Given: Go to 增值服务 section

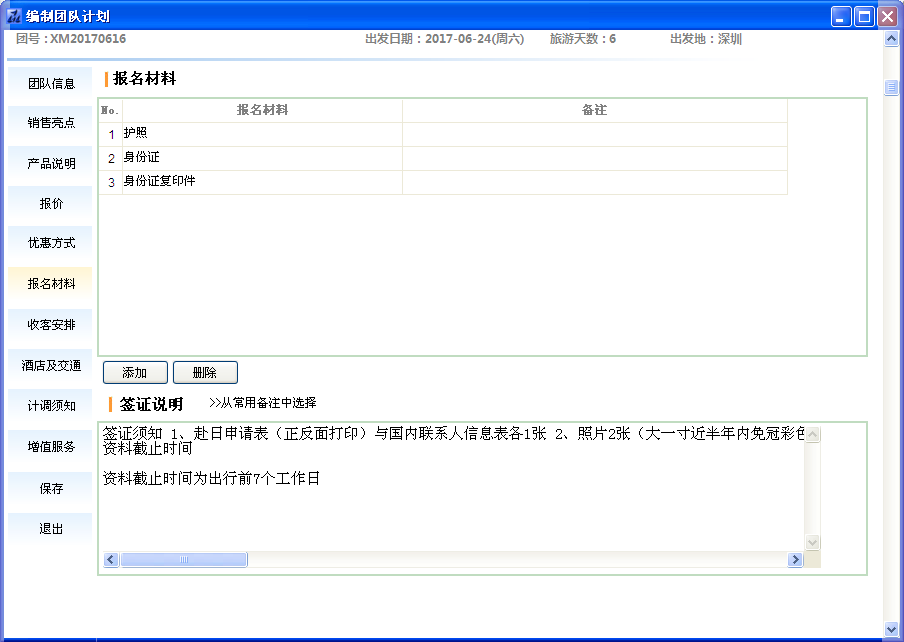Looking at the screenshot, I should coord(51,447).
